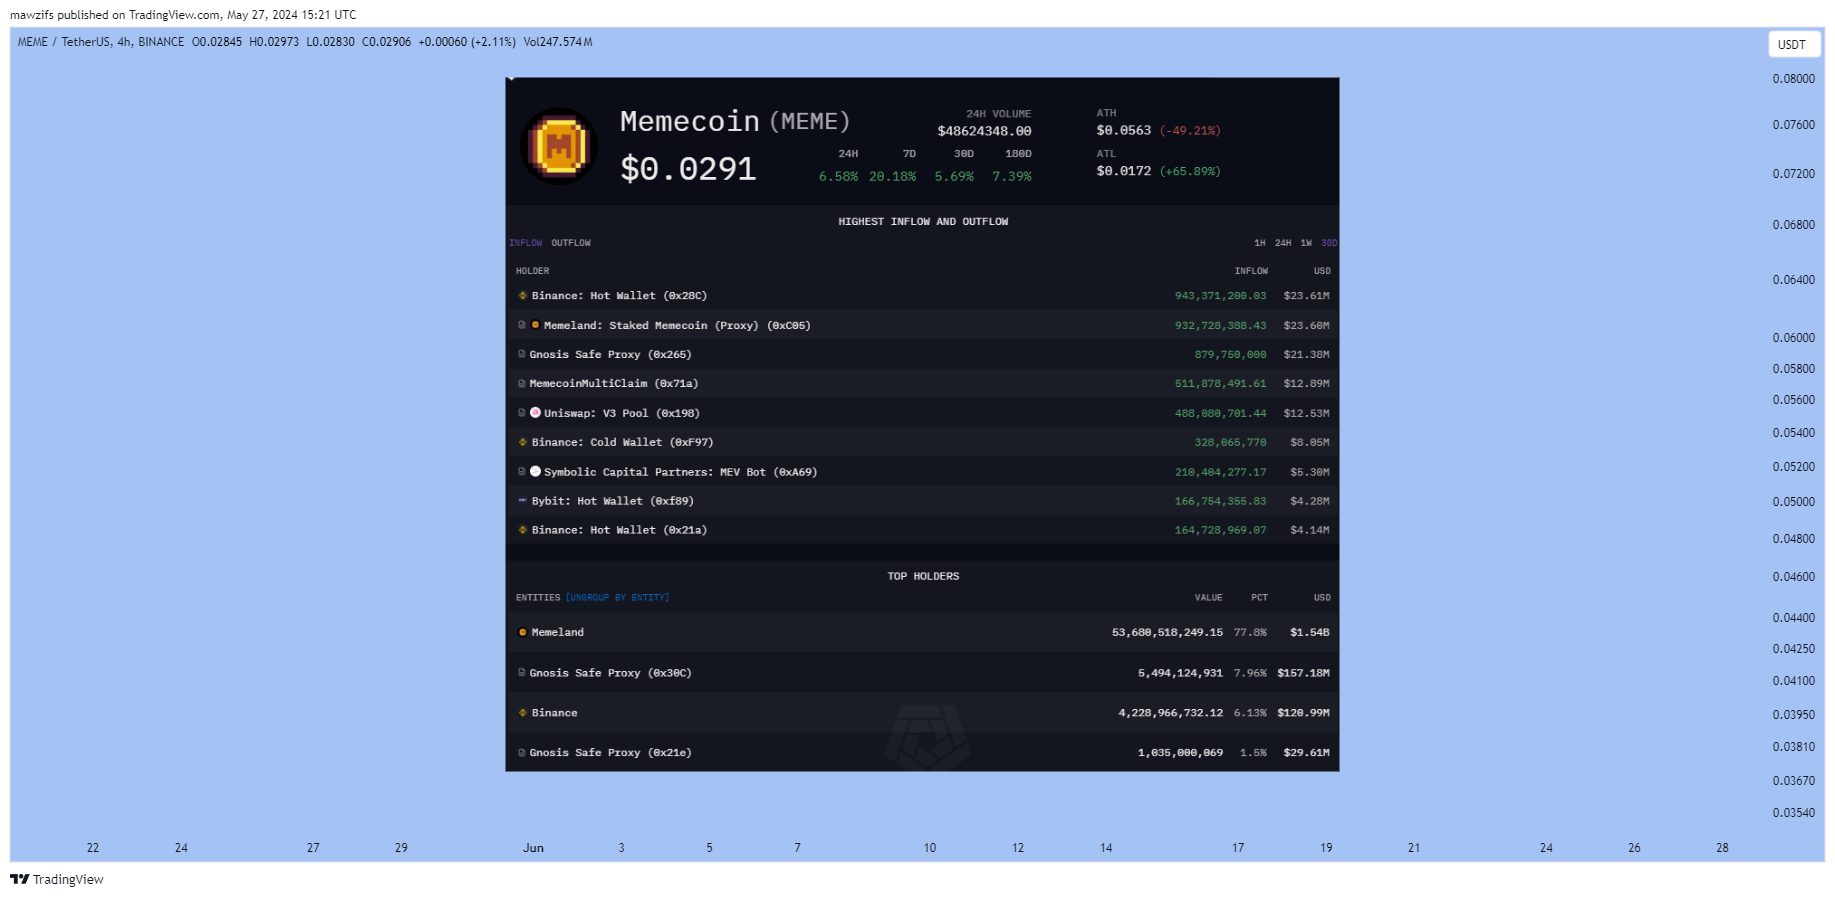Open Memeland: Staked Memecoin (Proxy) holder
This screenshot has height=897, width=1835.
[677, 325]
